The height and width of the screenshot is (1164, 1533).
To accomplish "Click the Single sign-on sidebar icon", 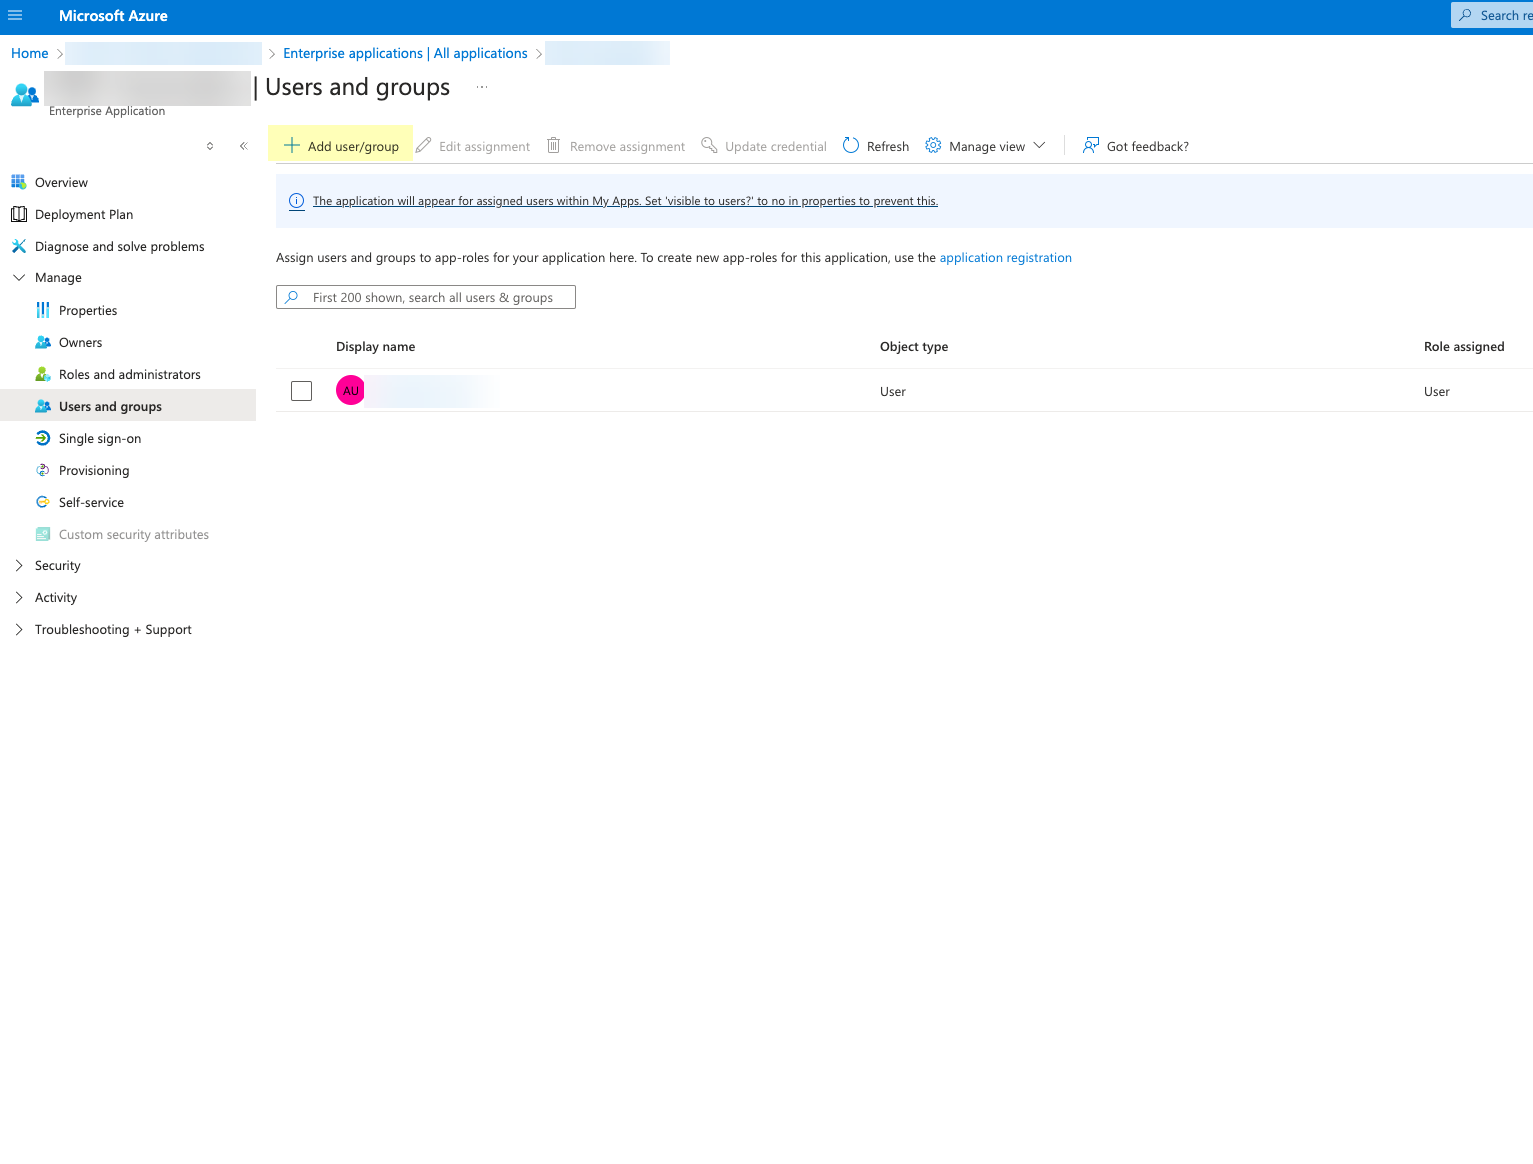I will 43,438.
